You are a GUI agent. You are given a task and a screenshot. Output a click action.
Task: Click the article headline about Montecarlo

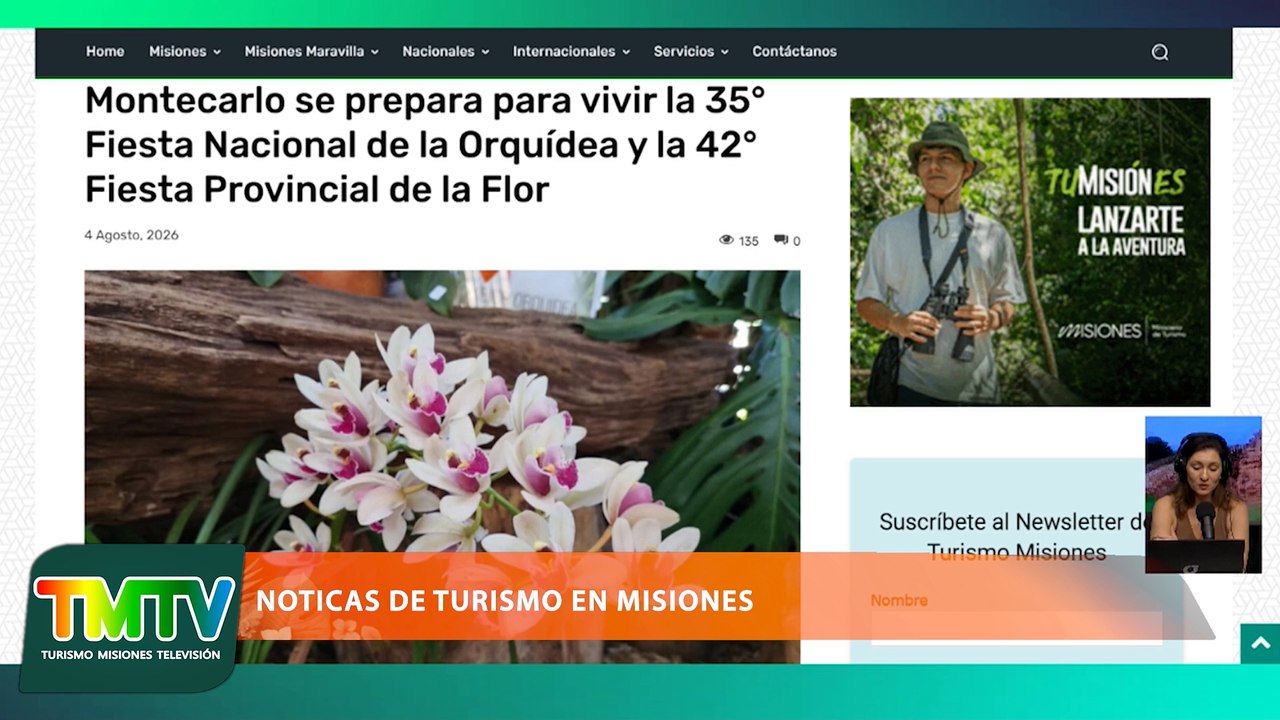point(426,144)
